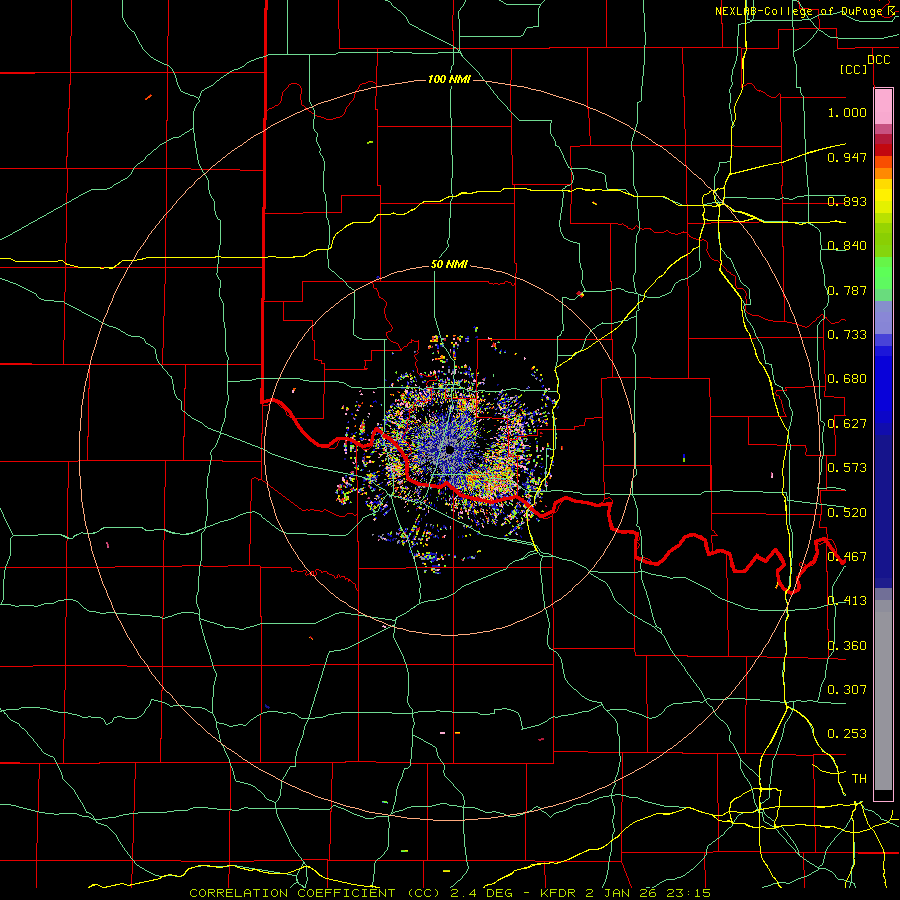The height and width of the screenshot is (900, 900).
Task: Click the "50 NMI" range ring label
Action: point(449,265)
